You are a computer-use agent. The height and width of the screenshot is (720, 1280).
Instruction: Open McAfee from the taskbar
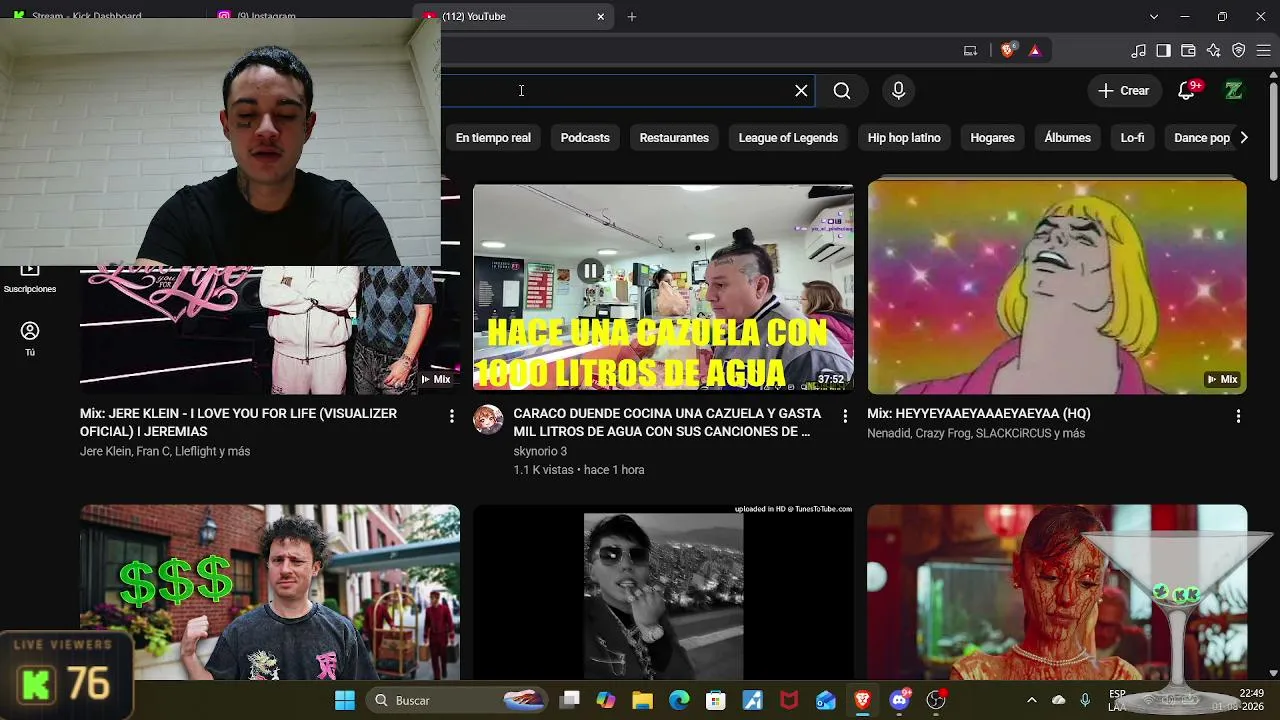pos(789,700)
